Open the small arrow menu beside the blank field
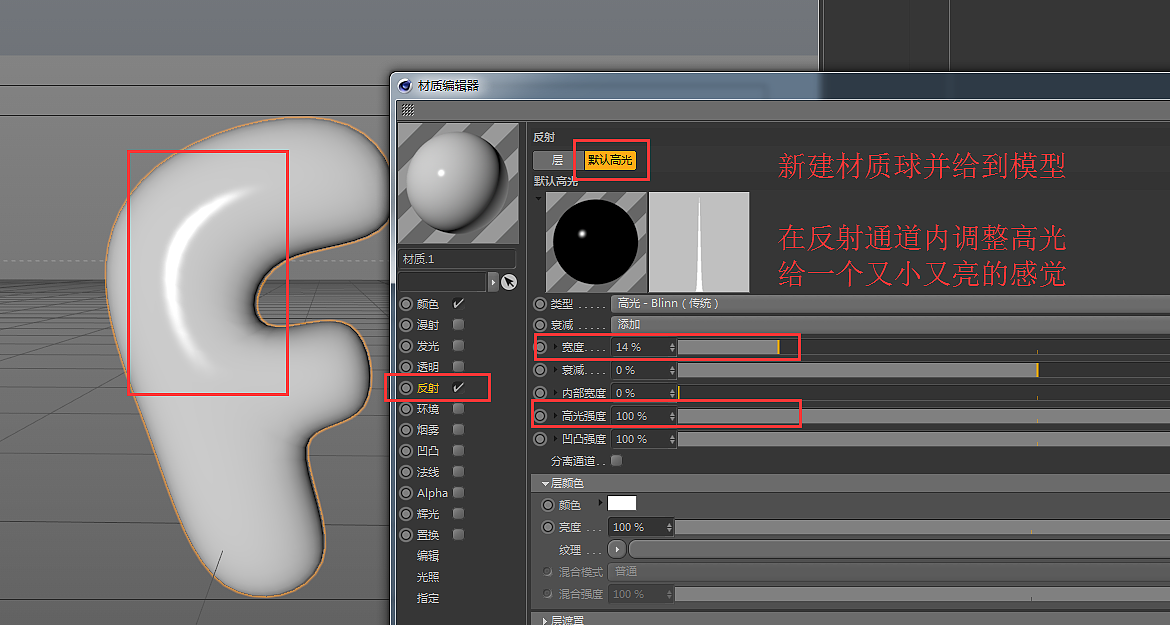 (x=492, y=282)
